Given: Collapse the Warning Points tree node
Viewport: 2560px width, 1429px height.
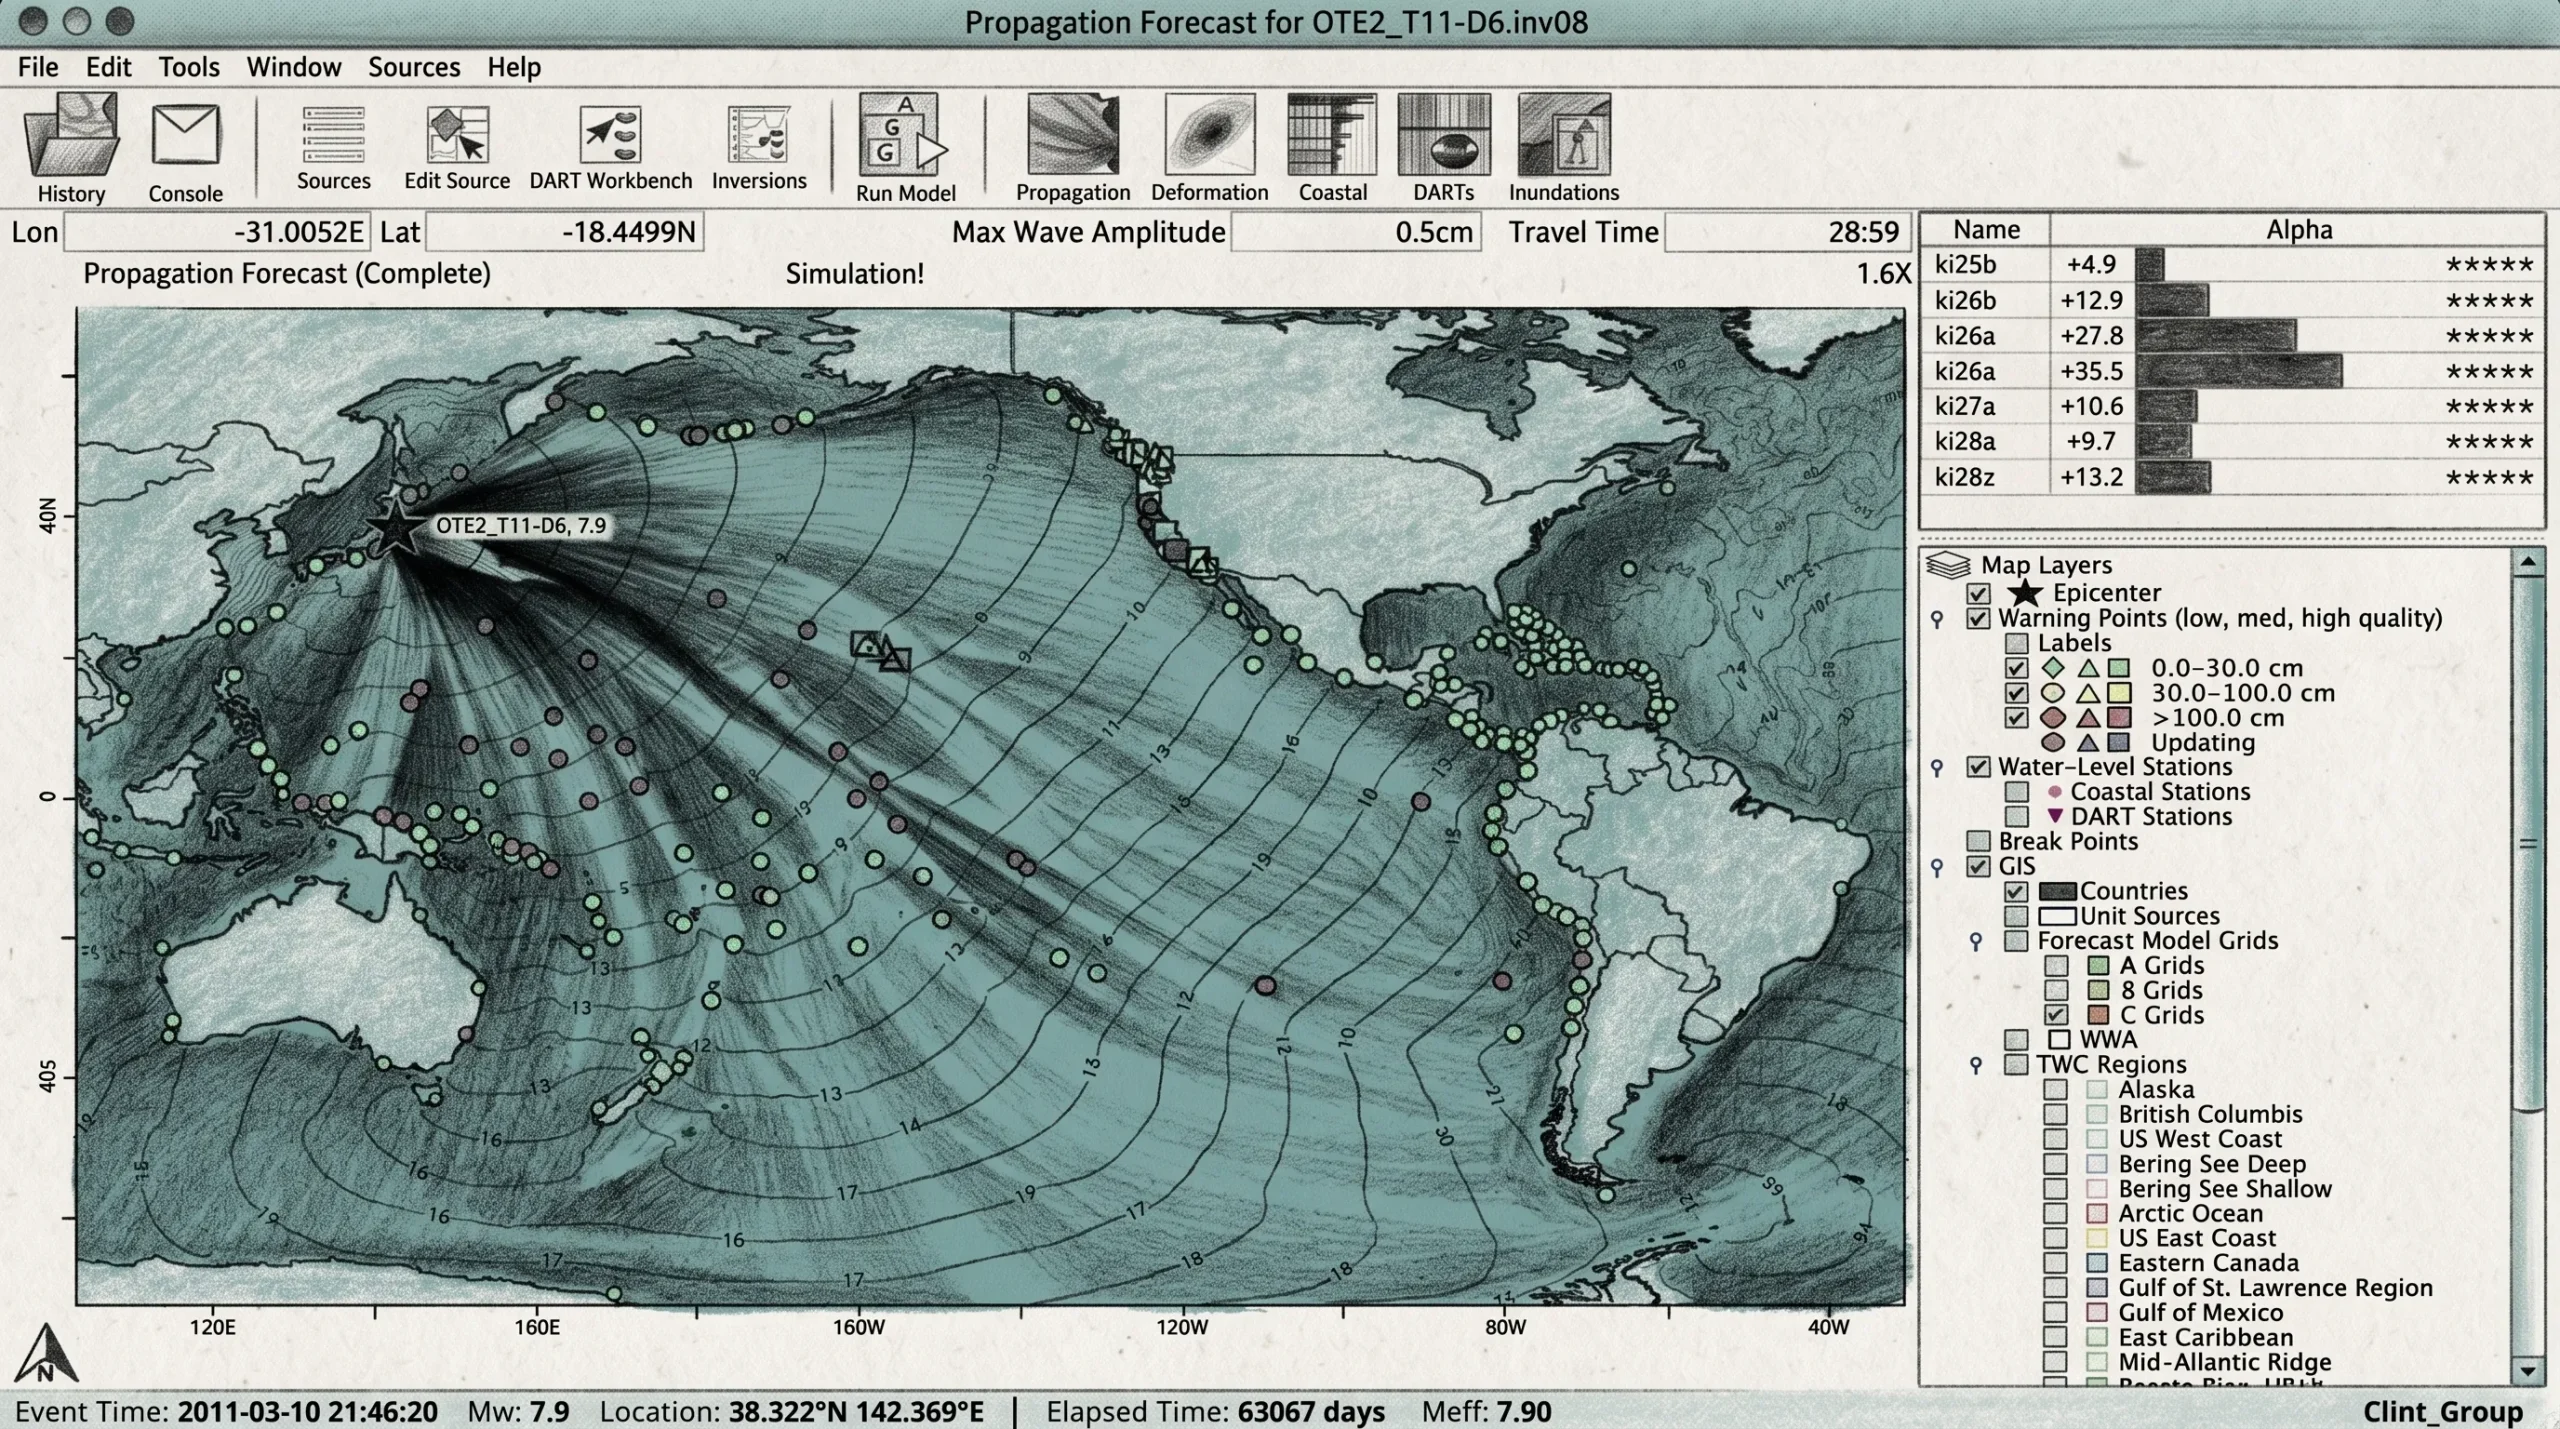Looking at the screenshot, I should 1937,619.
